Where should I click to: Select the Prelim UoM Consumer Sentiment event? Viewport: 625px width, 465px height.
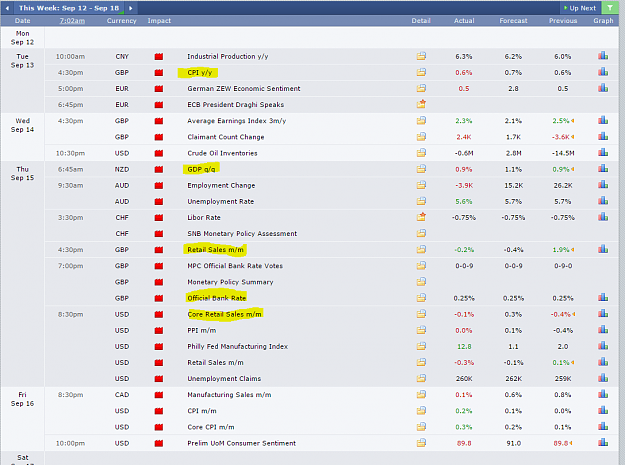242,443
